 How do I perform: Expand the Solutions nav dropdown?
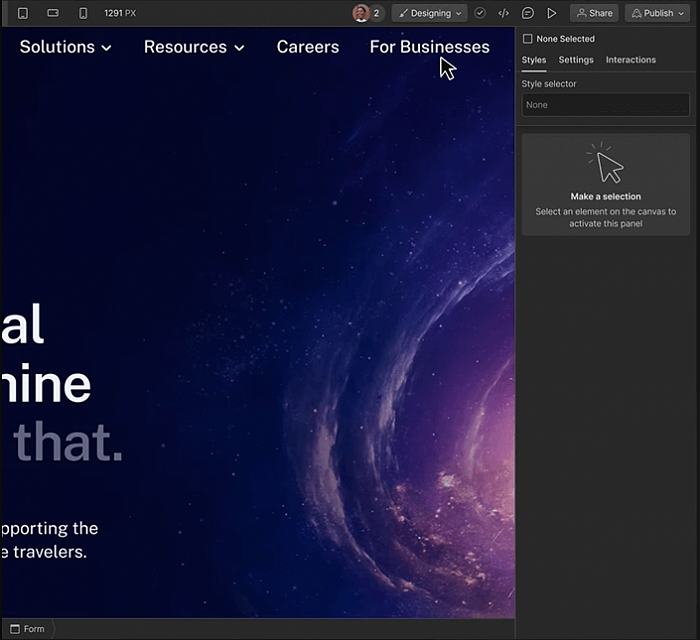tap(65, 47)
